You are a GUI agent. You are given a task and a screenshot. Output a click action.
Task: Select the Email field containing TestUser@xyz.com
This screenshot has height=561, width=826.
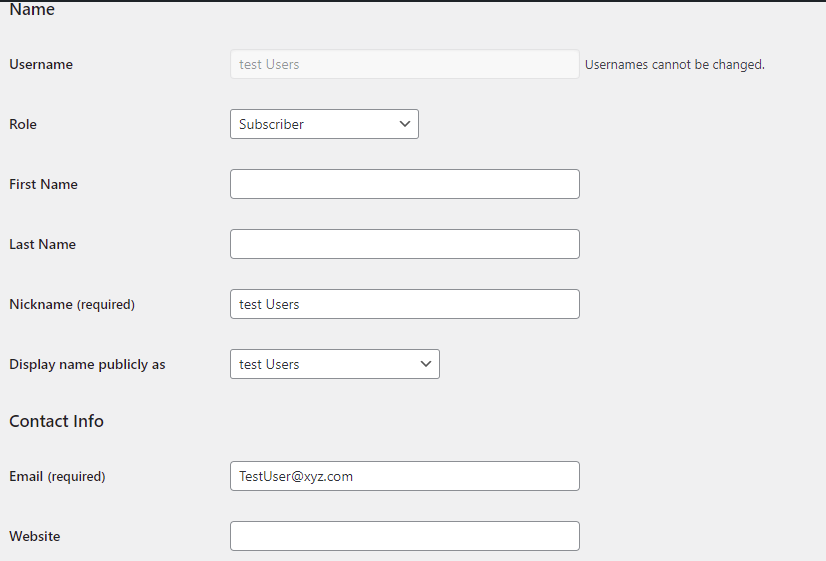[x=404, y=476]
